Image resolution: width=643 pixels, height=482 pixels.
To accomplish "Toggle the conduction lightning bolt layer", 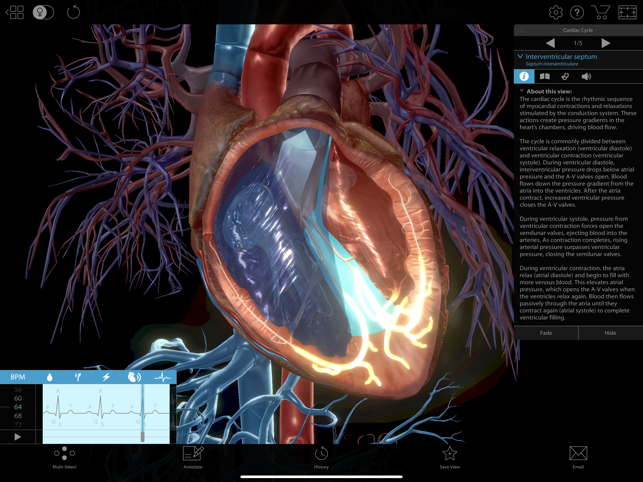I will click(106, 377).
